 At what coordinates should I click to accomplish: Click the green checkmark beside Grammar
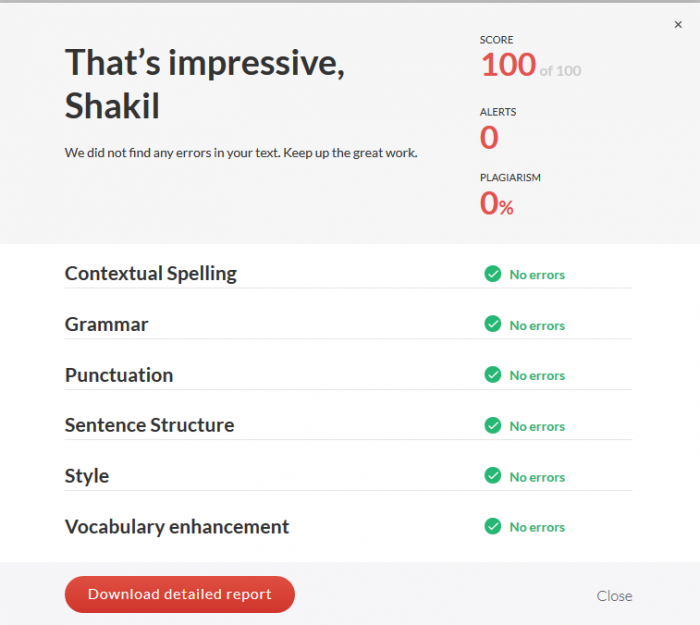click(x=492, y=324)
